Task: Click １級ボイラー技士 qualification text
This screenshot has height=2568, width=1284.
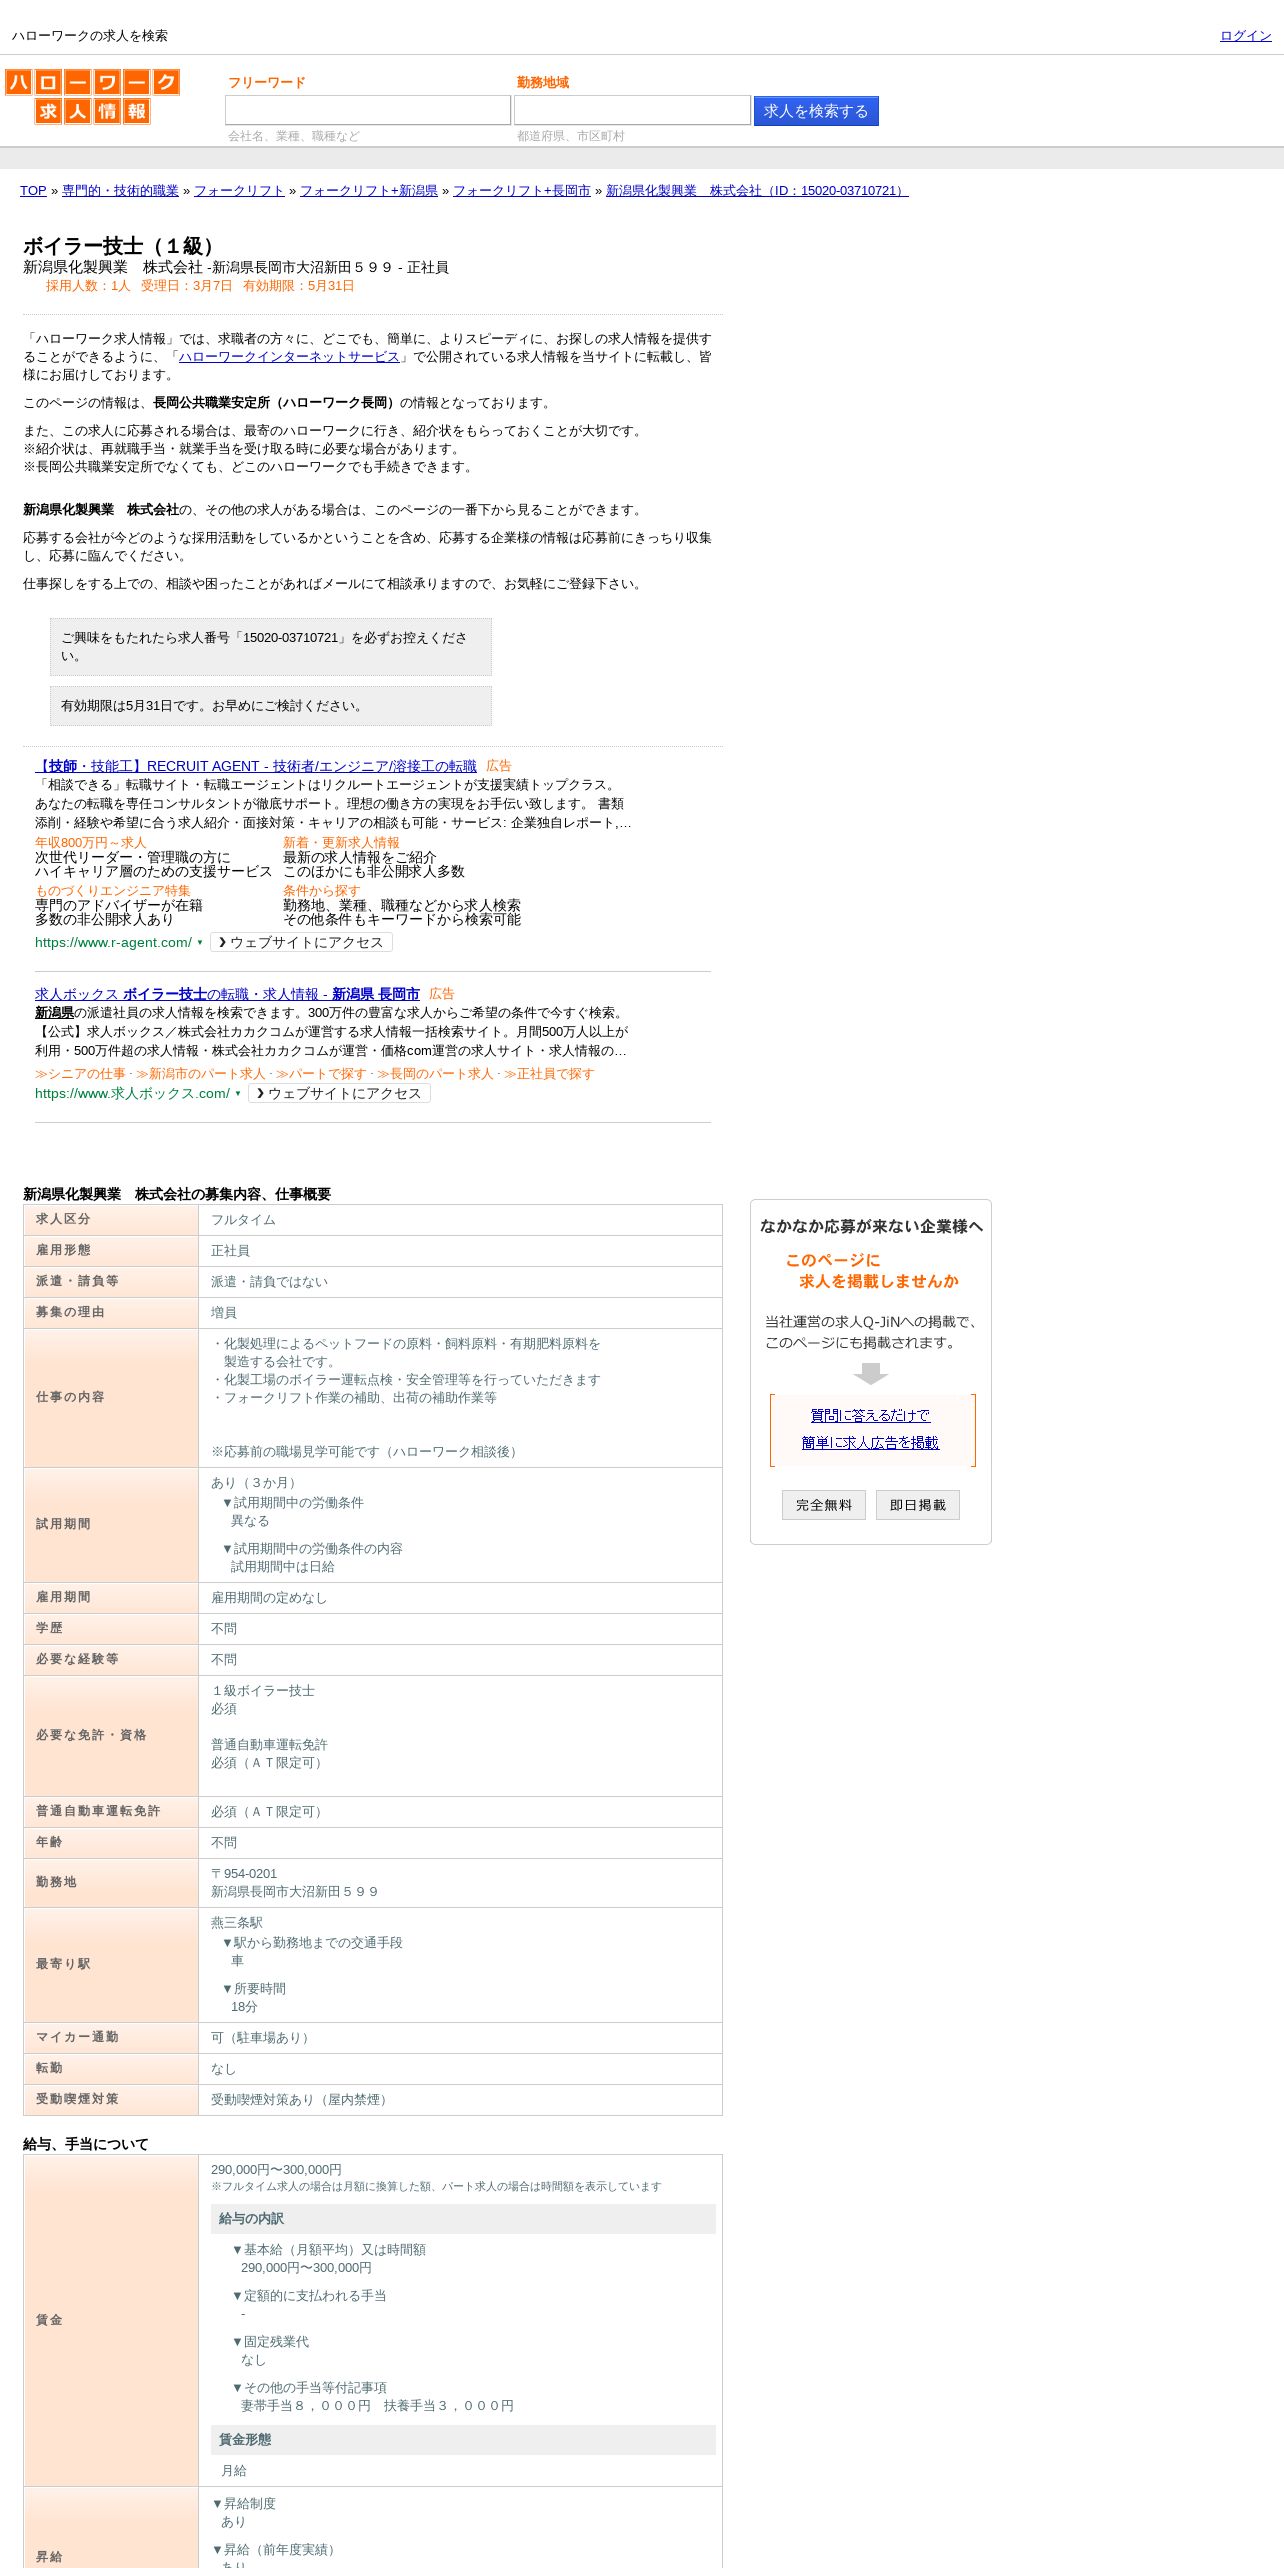Action: [x=263, y=1691]
